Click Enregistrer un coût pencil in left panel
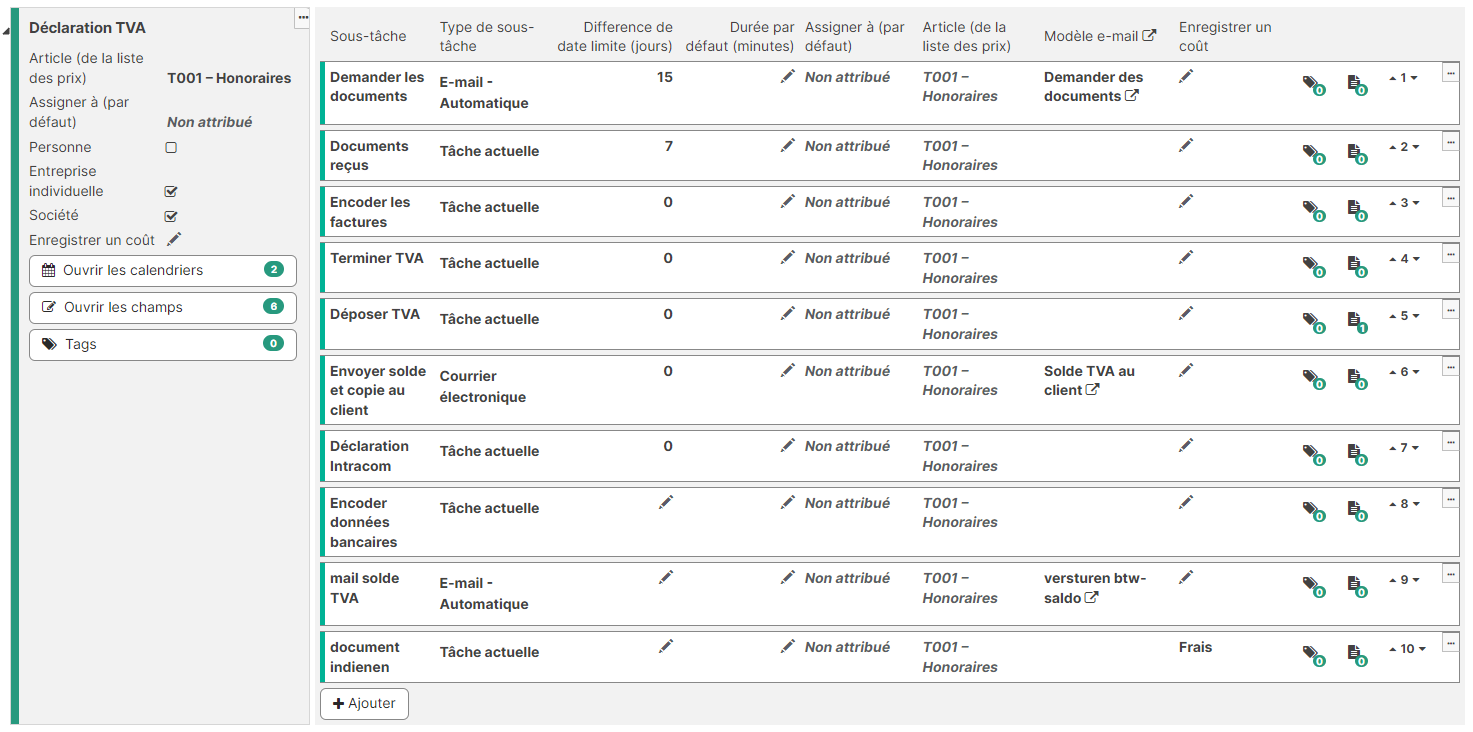The image size is (1473, 732). (174, 239)
